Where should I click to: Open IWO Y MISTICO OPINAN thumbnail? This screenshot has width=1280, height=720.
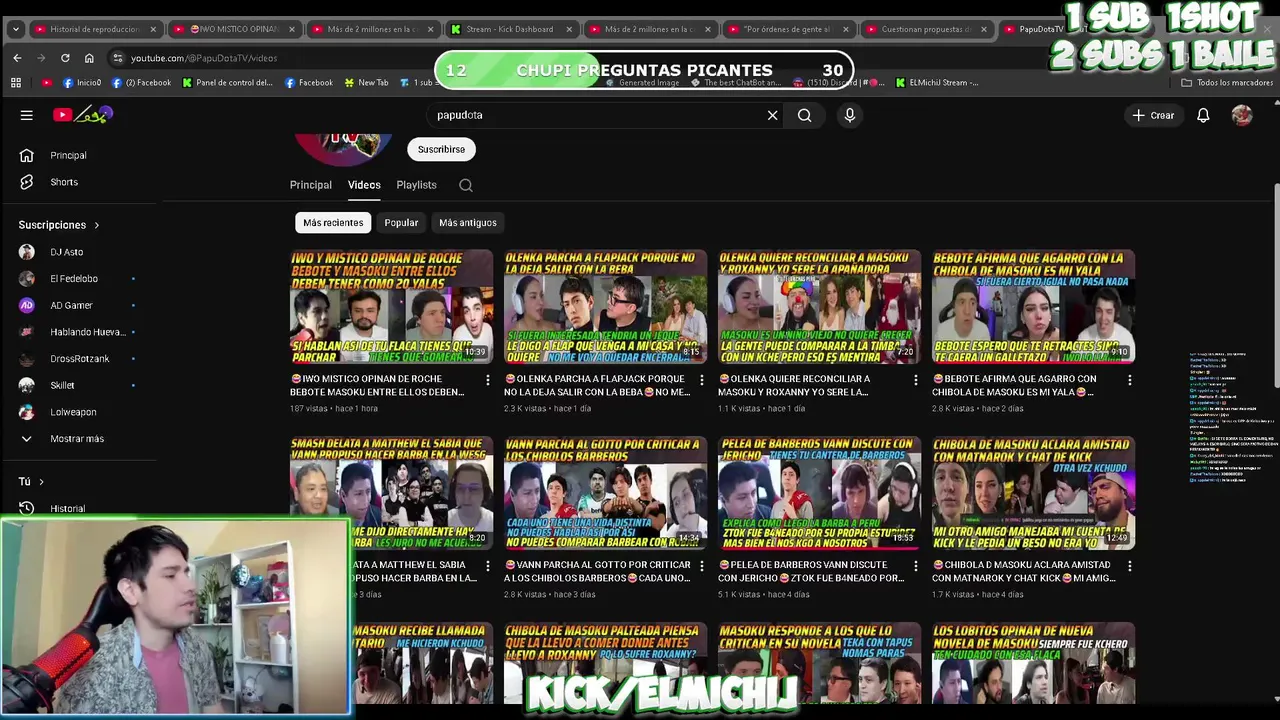[x=391, y=306]
